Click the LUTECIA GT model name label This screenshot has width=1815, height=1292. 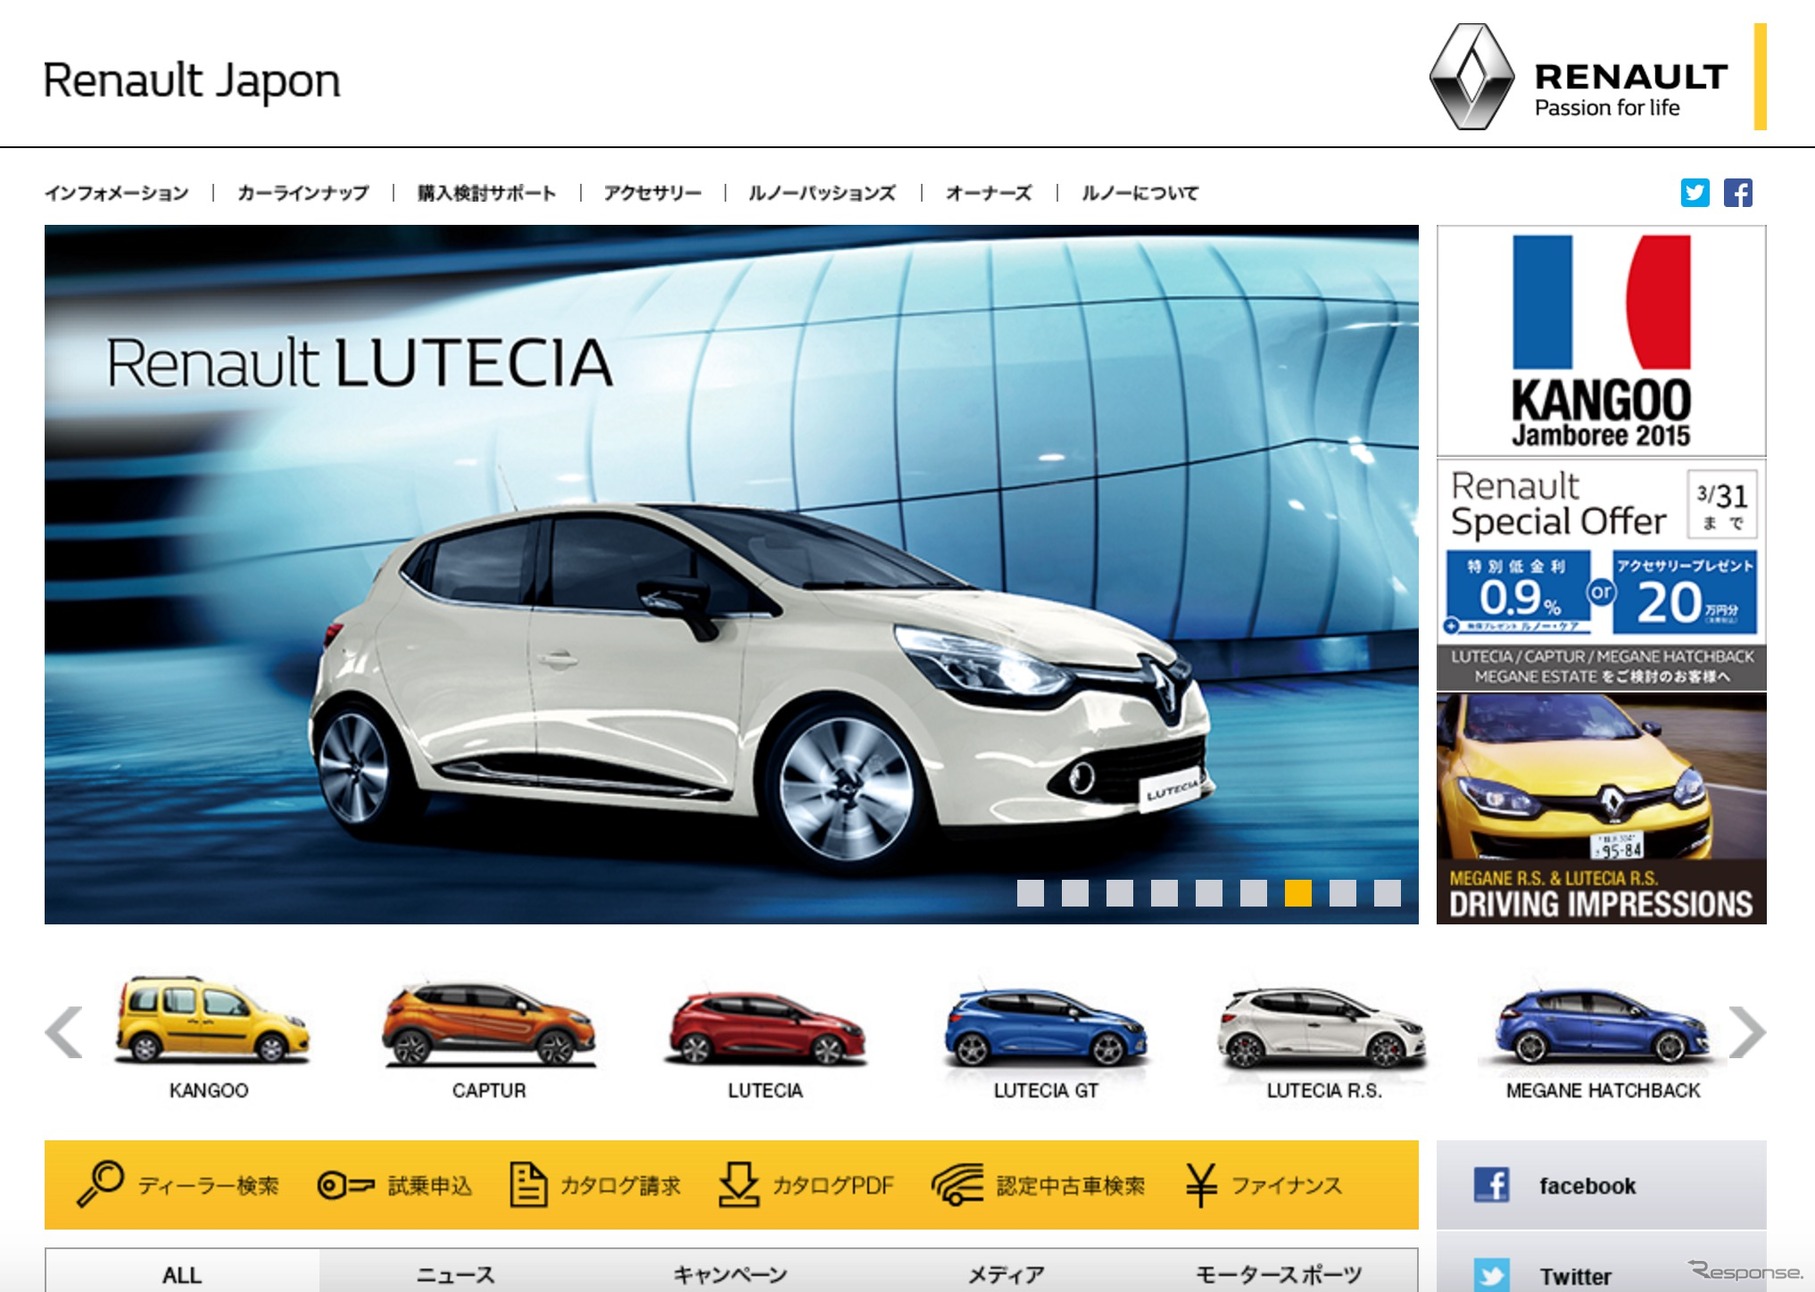(x=1046, y=1091)
